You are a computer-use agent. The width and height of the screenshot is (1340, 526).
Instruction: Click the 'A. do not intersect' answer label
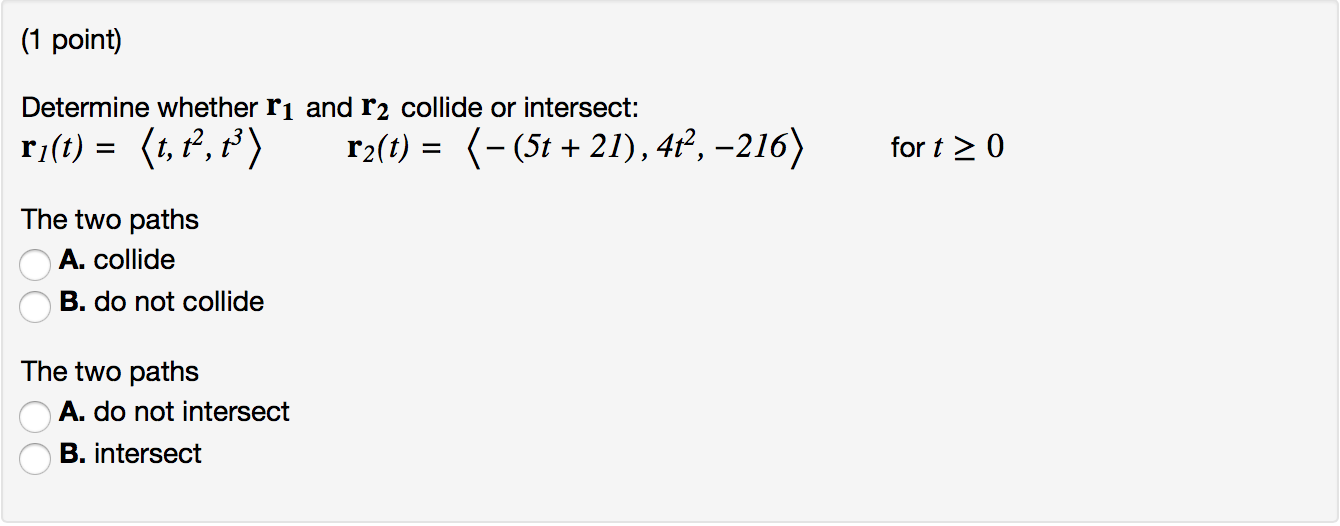pos(174,412)
